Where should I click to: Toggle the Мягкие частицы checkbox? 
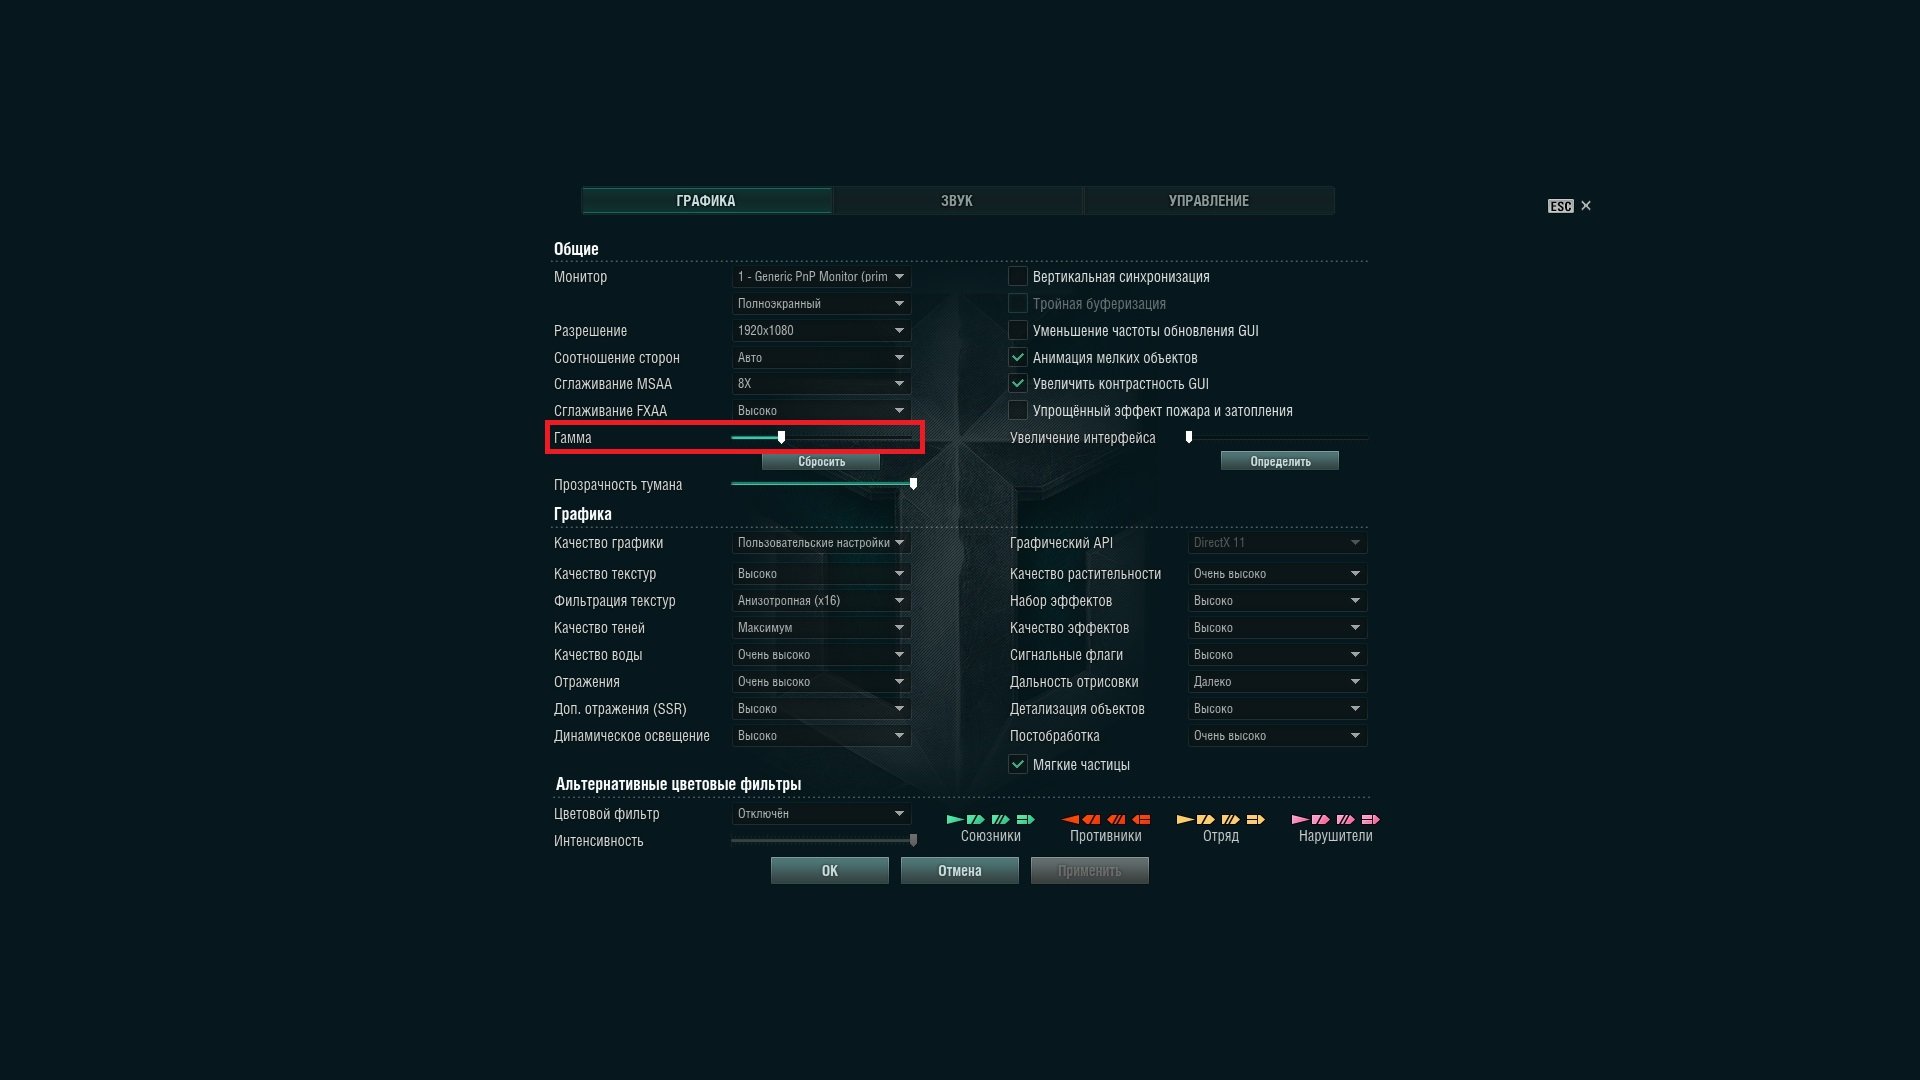1018,765
